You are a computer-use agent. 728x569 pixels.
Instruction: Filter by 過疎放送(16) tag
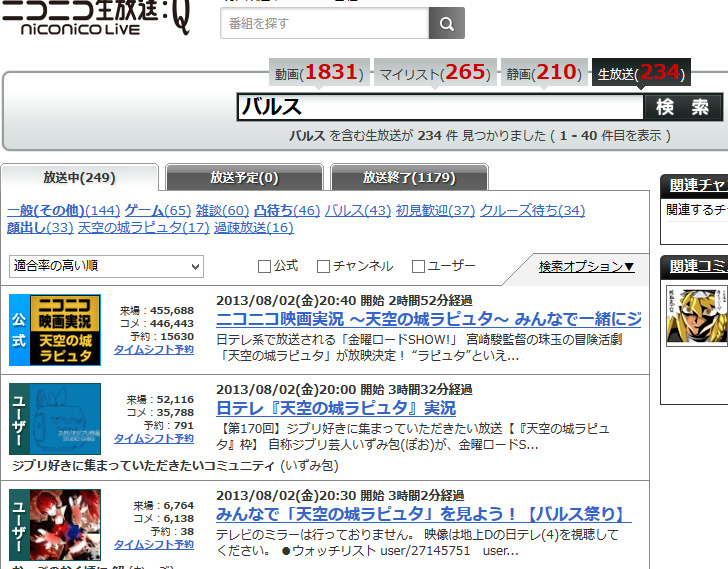click(x=254, y=228)
